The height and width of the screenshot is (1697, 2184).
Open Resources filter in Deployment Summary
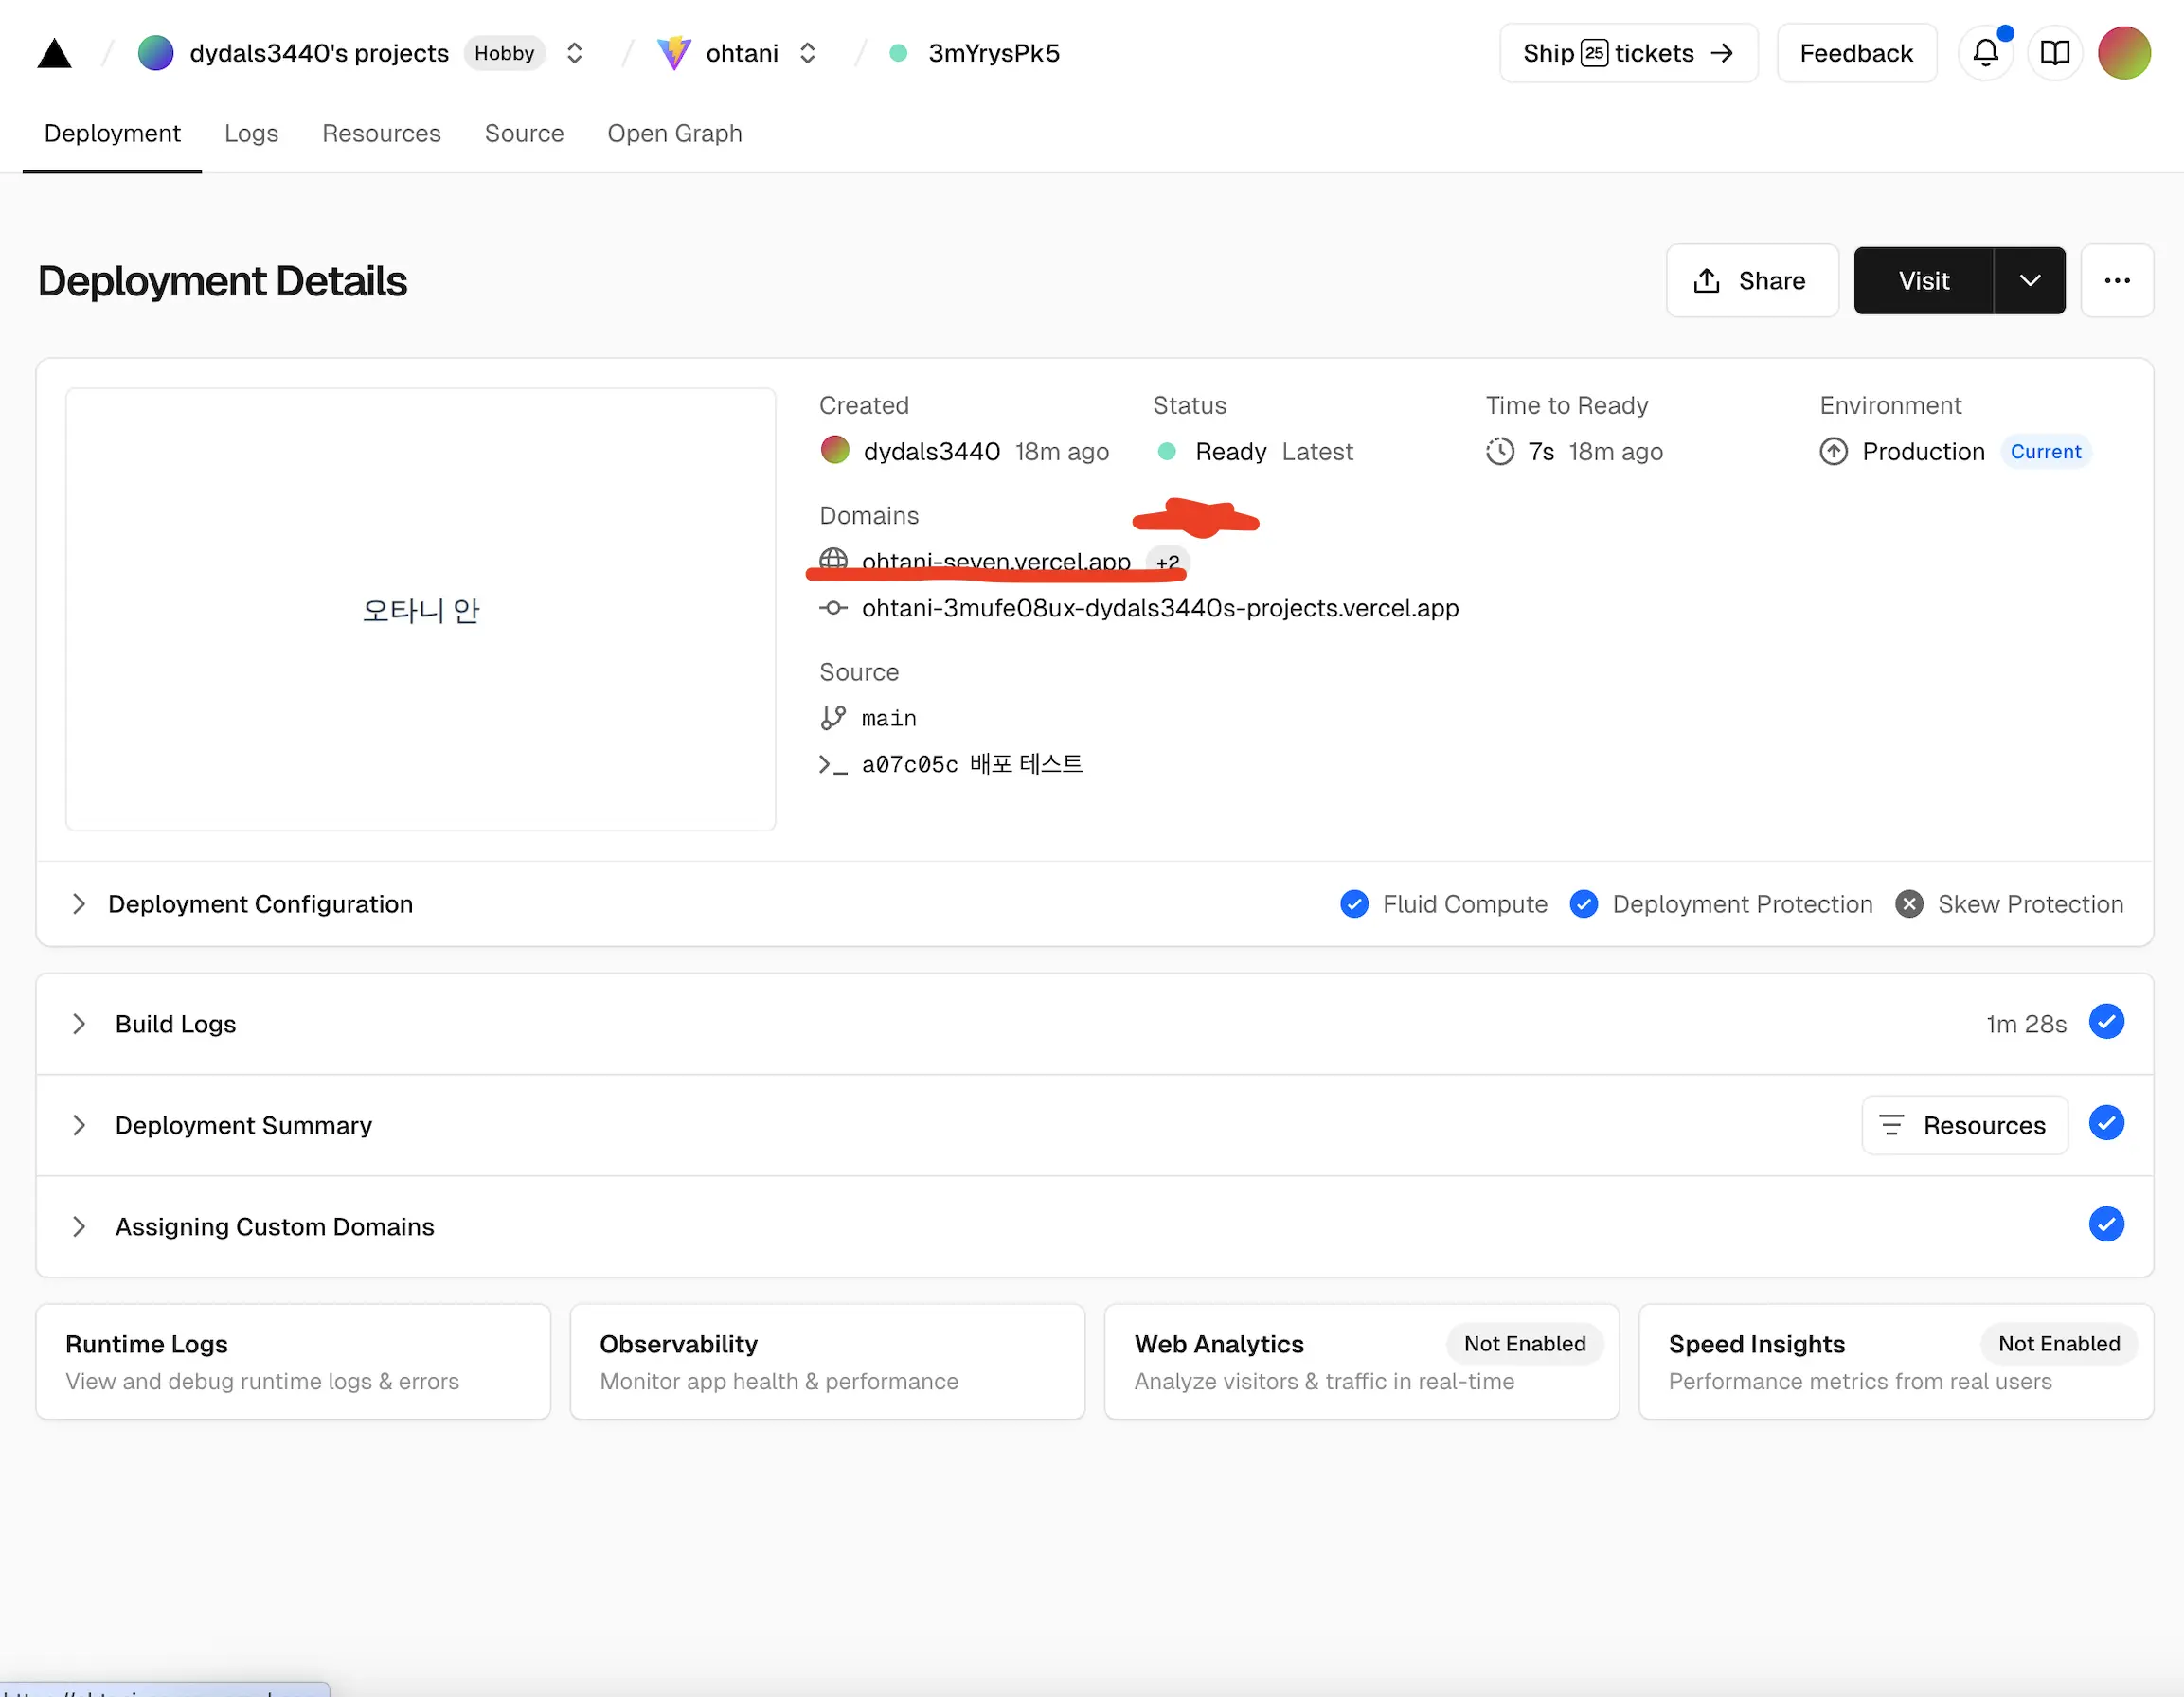point(1963,1124)
